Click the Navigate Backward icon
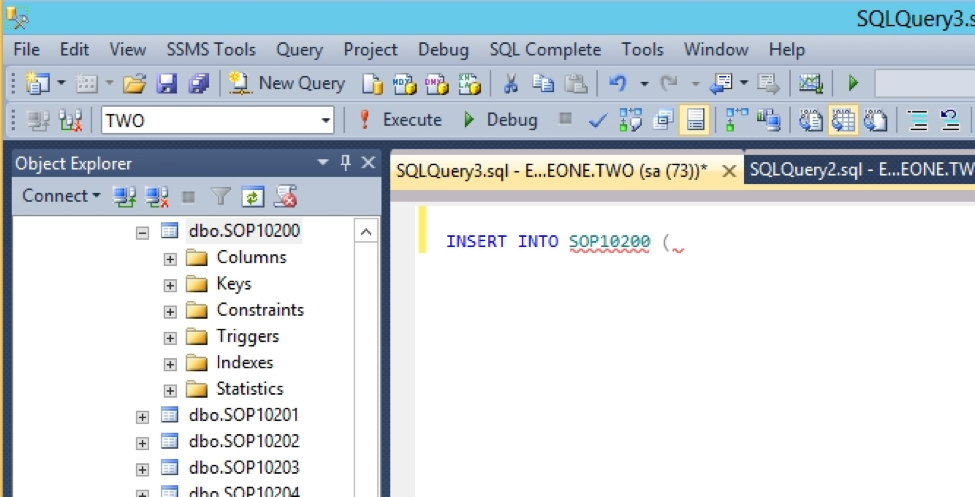 [x=721, y=83]
